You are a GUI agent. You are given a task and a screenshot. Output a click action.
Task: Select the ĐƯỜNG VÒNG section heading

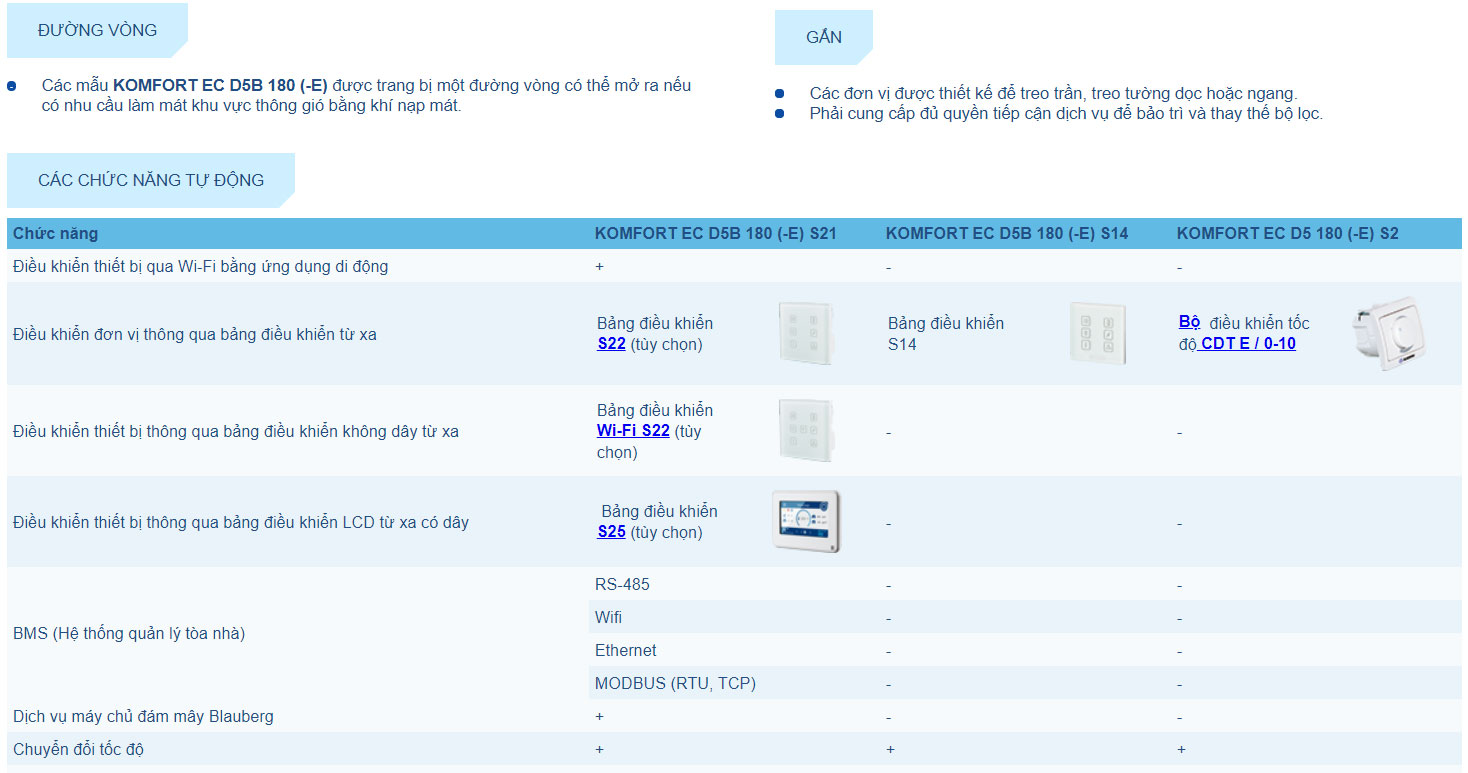(x=97, y=30)
